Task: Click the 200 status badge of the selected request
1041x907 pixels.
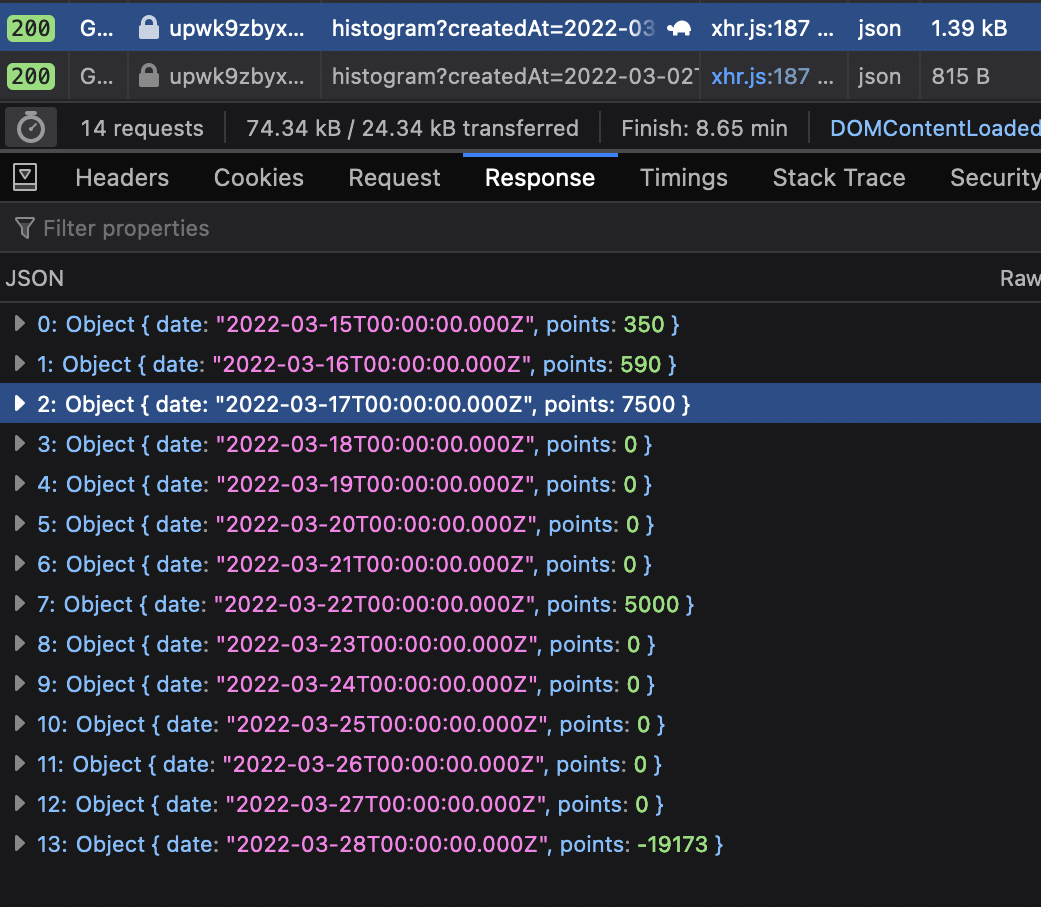Action: tap(31, 28)
